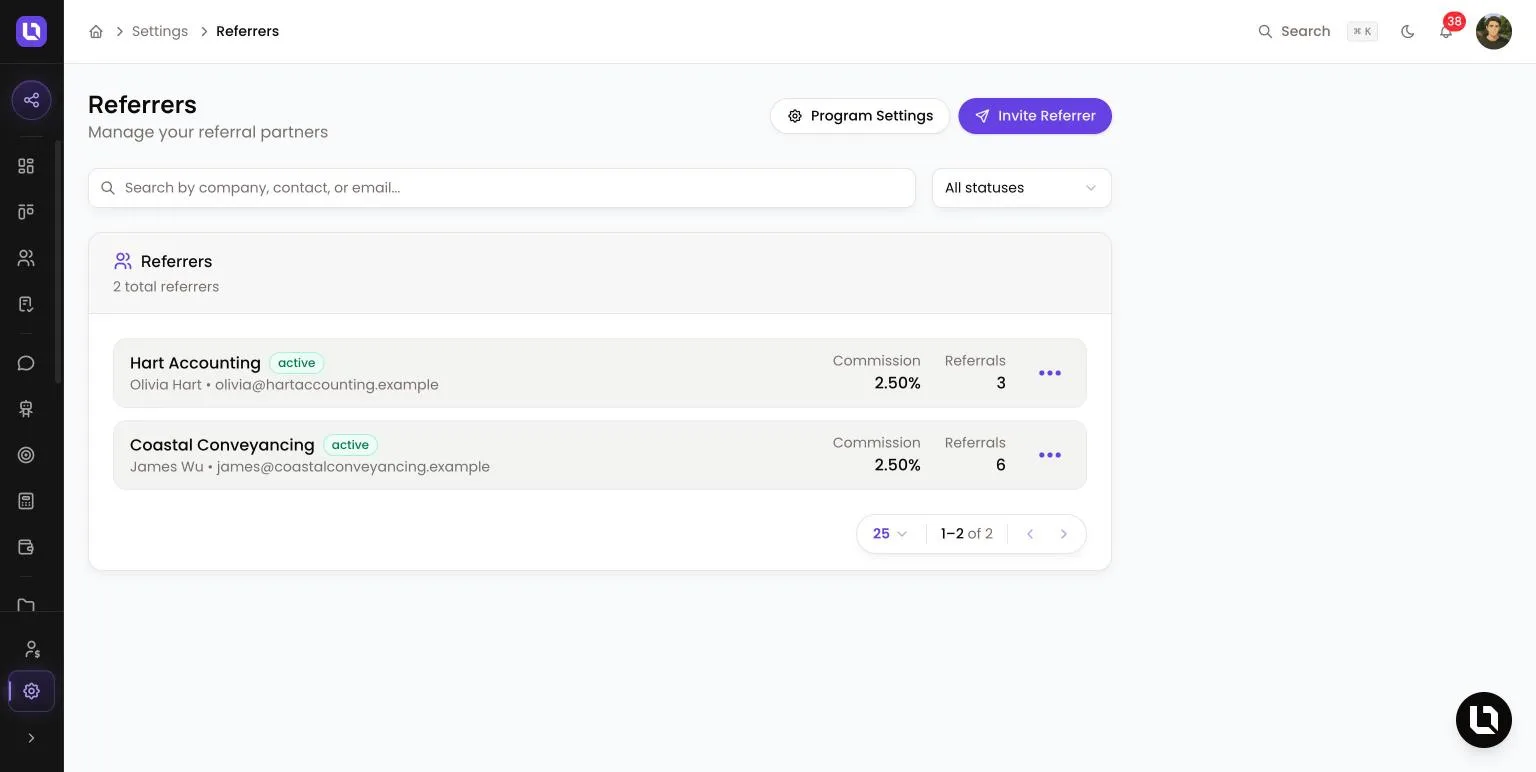Open the folder icon in sidebar
Viewport: 1536px width, 772px height.
[26, 604]
